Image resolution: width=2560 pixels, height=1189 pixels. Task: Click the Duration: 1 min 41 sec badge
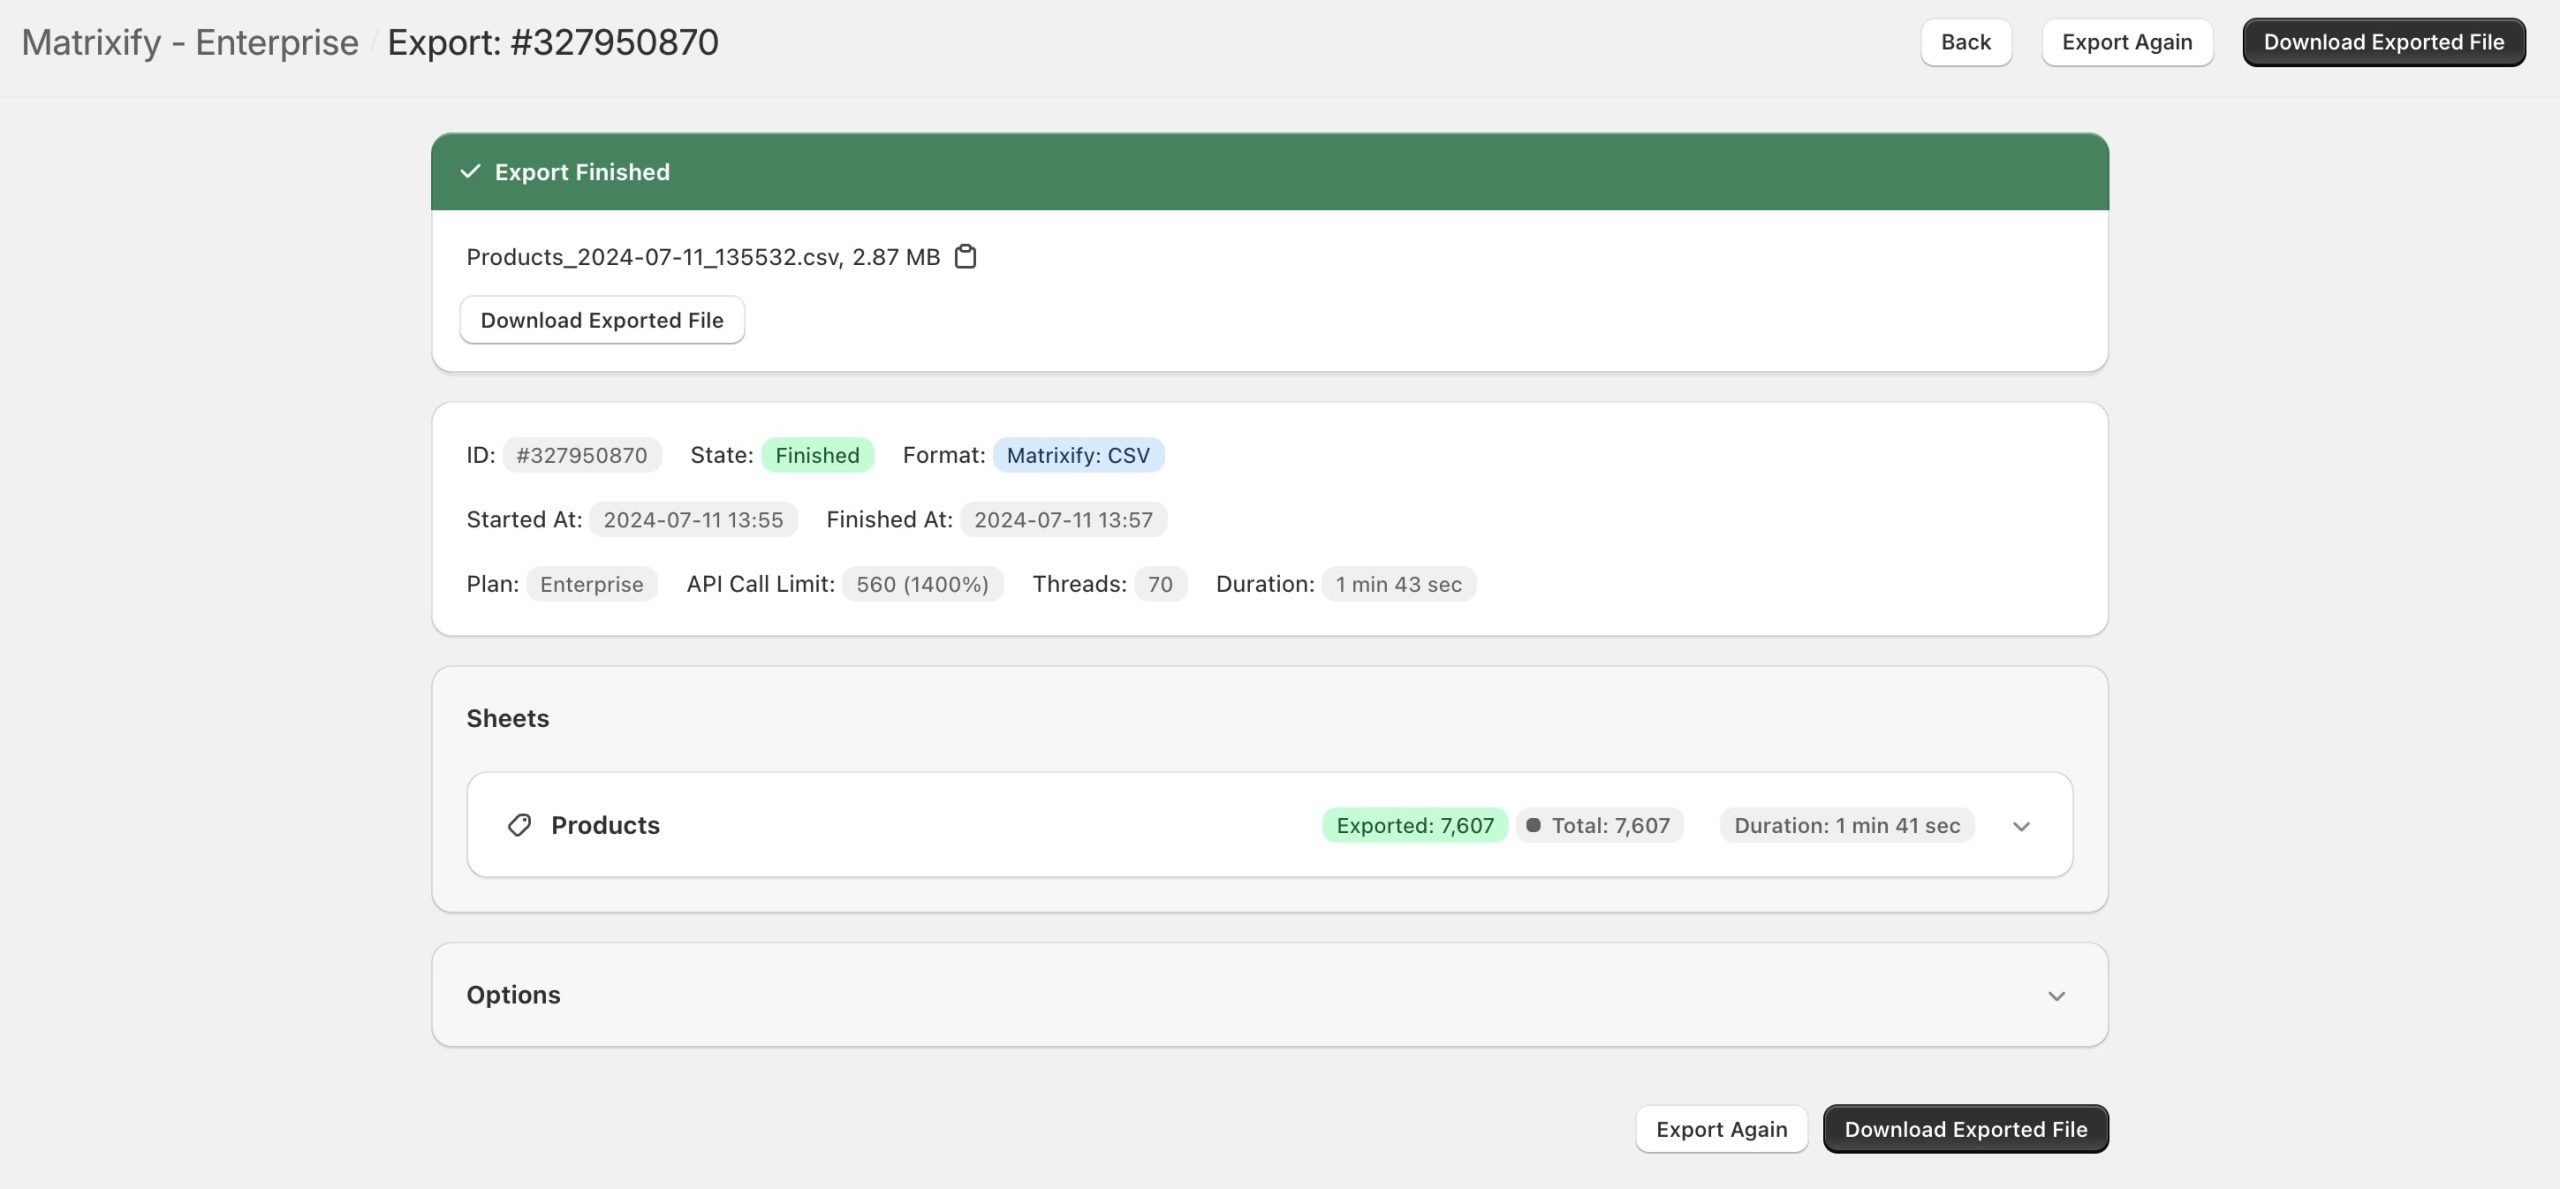(1846, 825)
